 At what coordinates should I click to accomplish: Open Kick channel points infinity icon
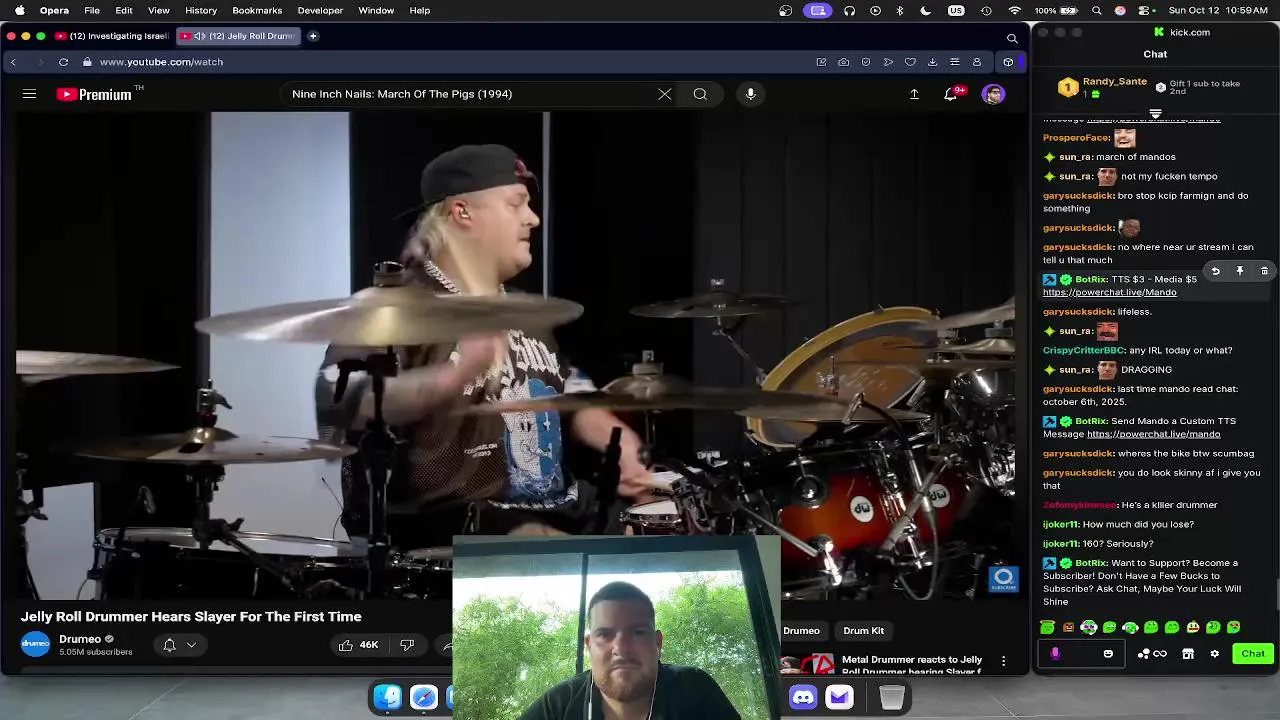click(1160, 654)
